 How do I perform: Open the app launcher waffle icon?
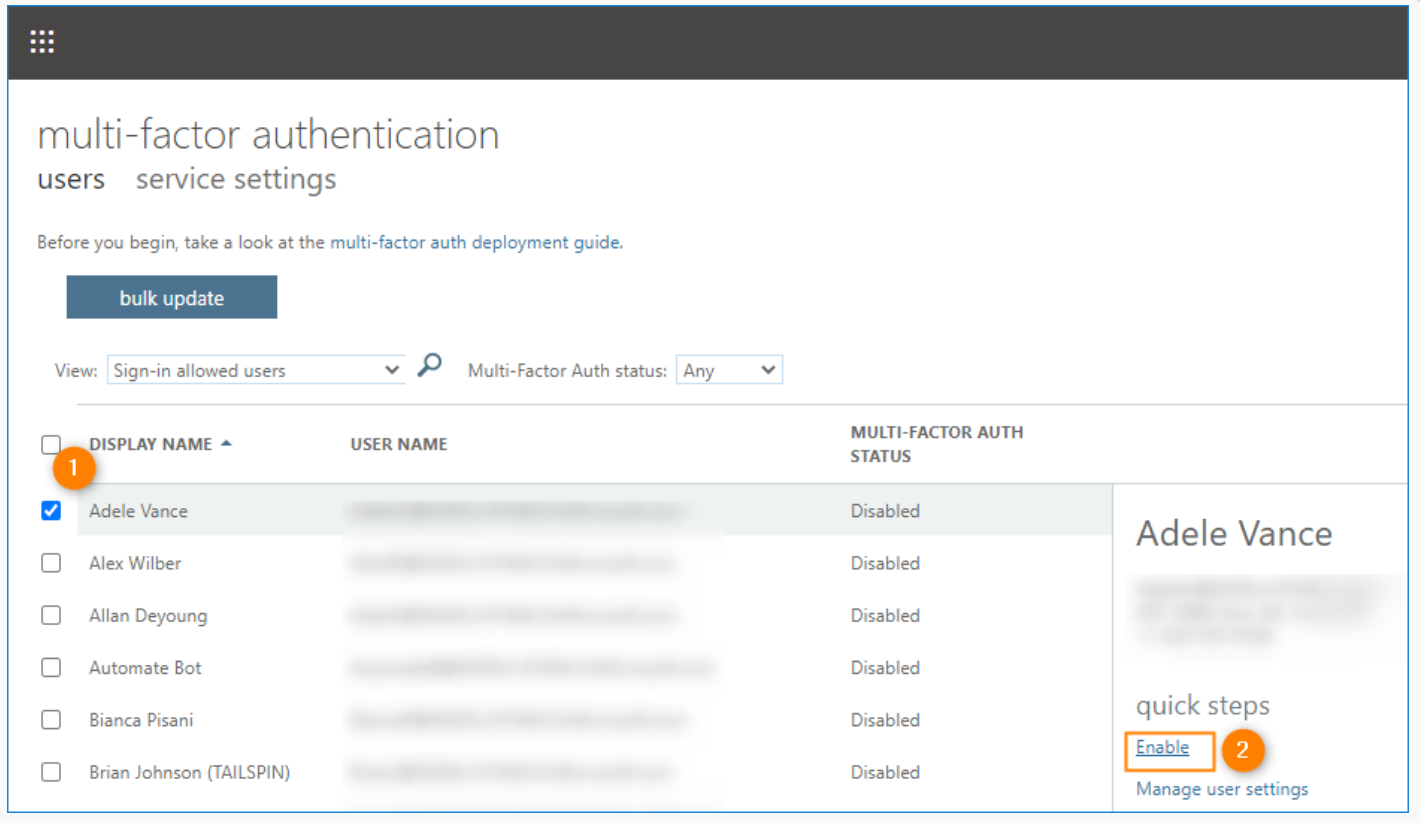[42, 42]
